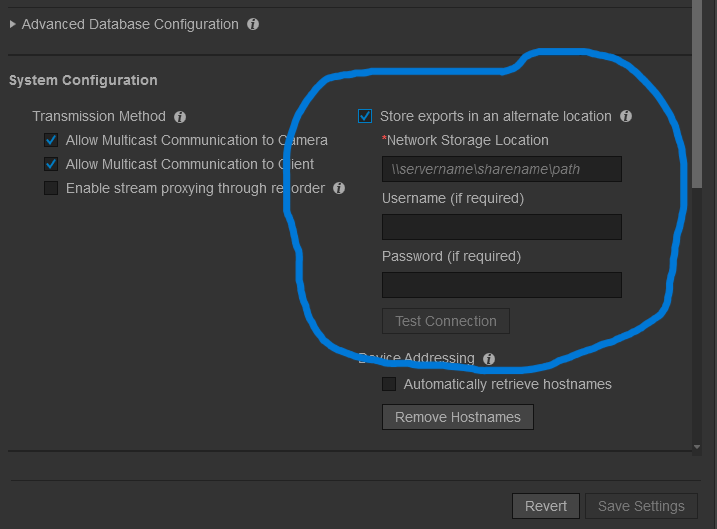Screen dimensions: 717x529
Task: Click info icon beside Advanced Database Configuration
Action: pyautogui.click(x=253, y=24)
